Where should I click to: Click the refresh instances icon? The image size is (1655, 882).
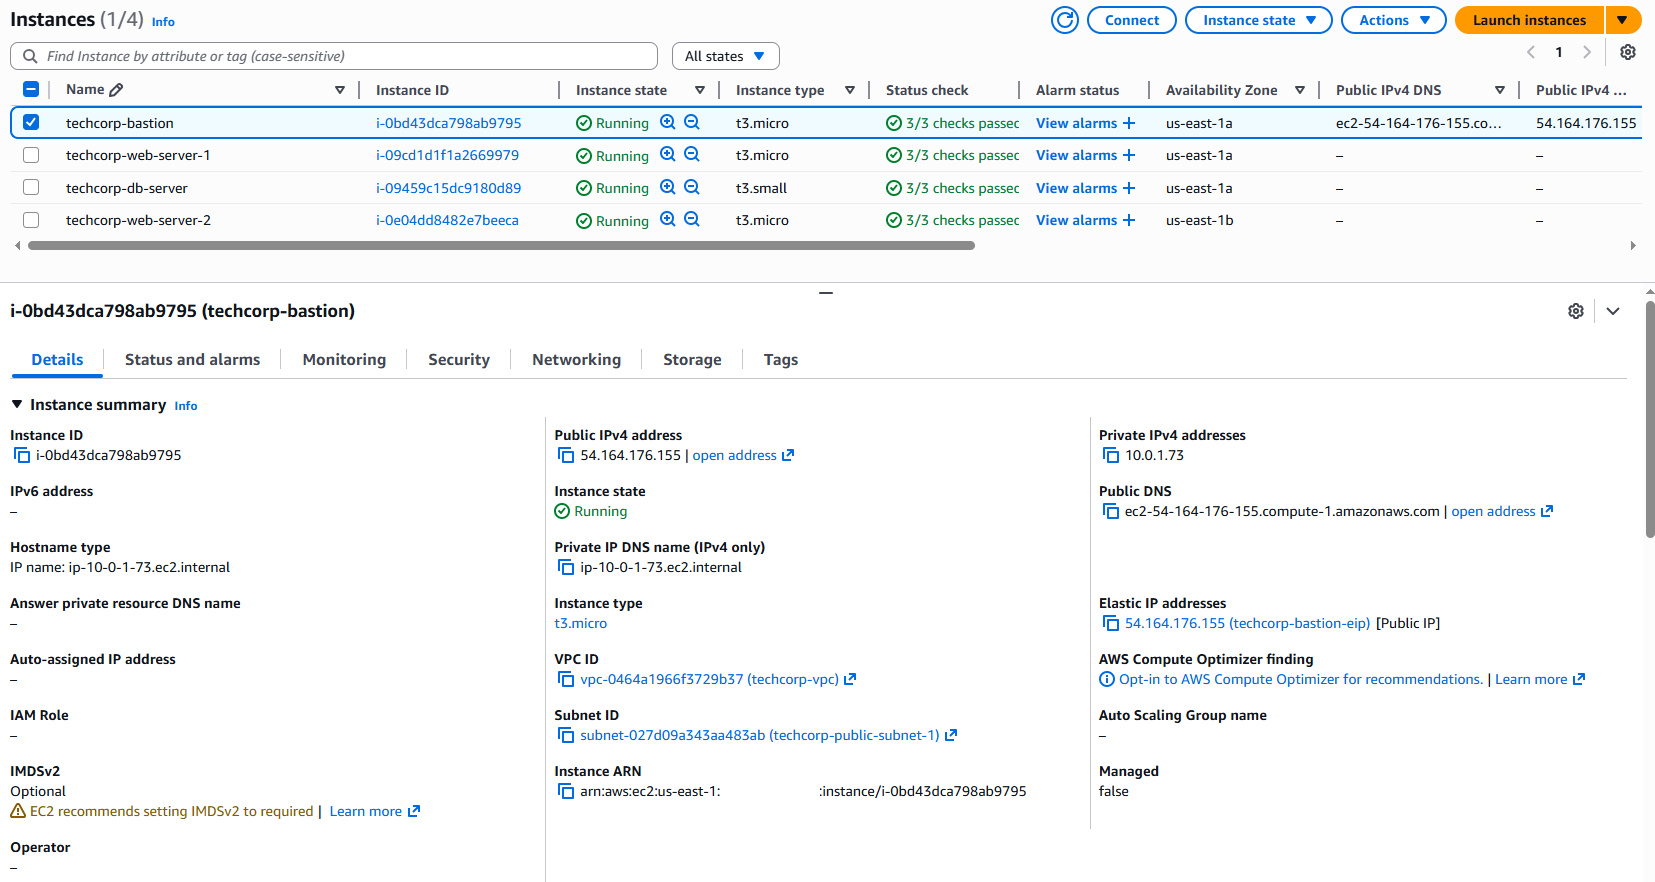(1065, 20)
